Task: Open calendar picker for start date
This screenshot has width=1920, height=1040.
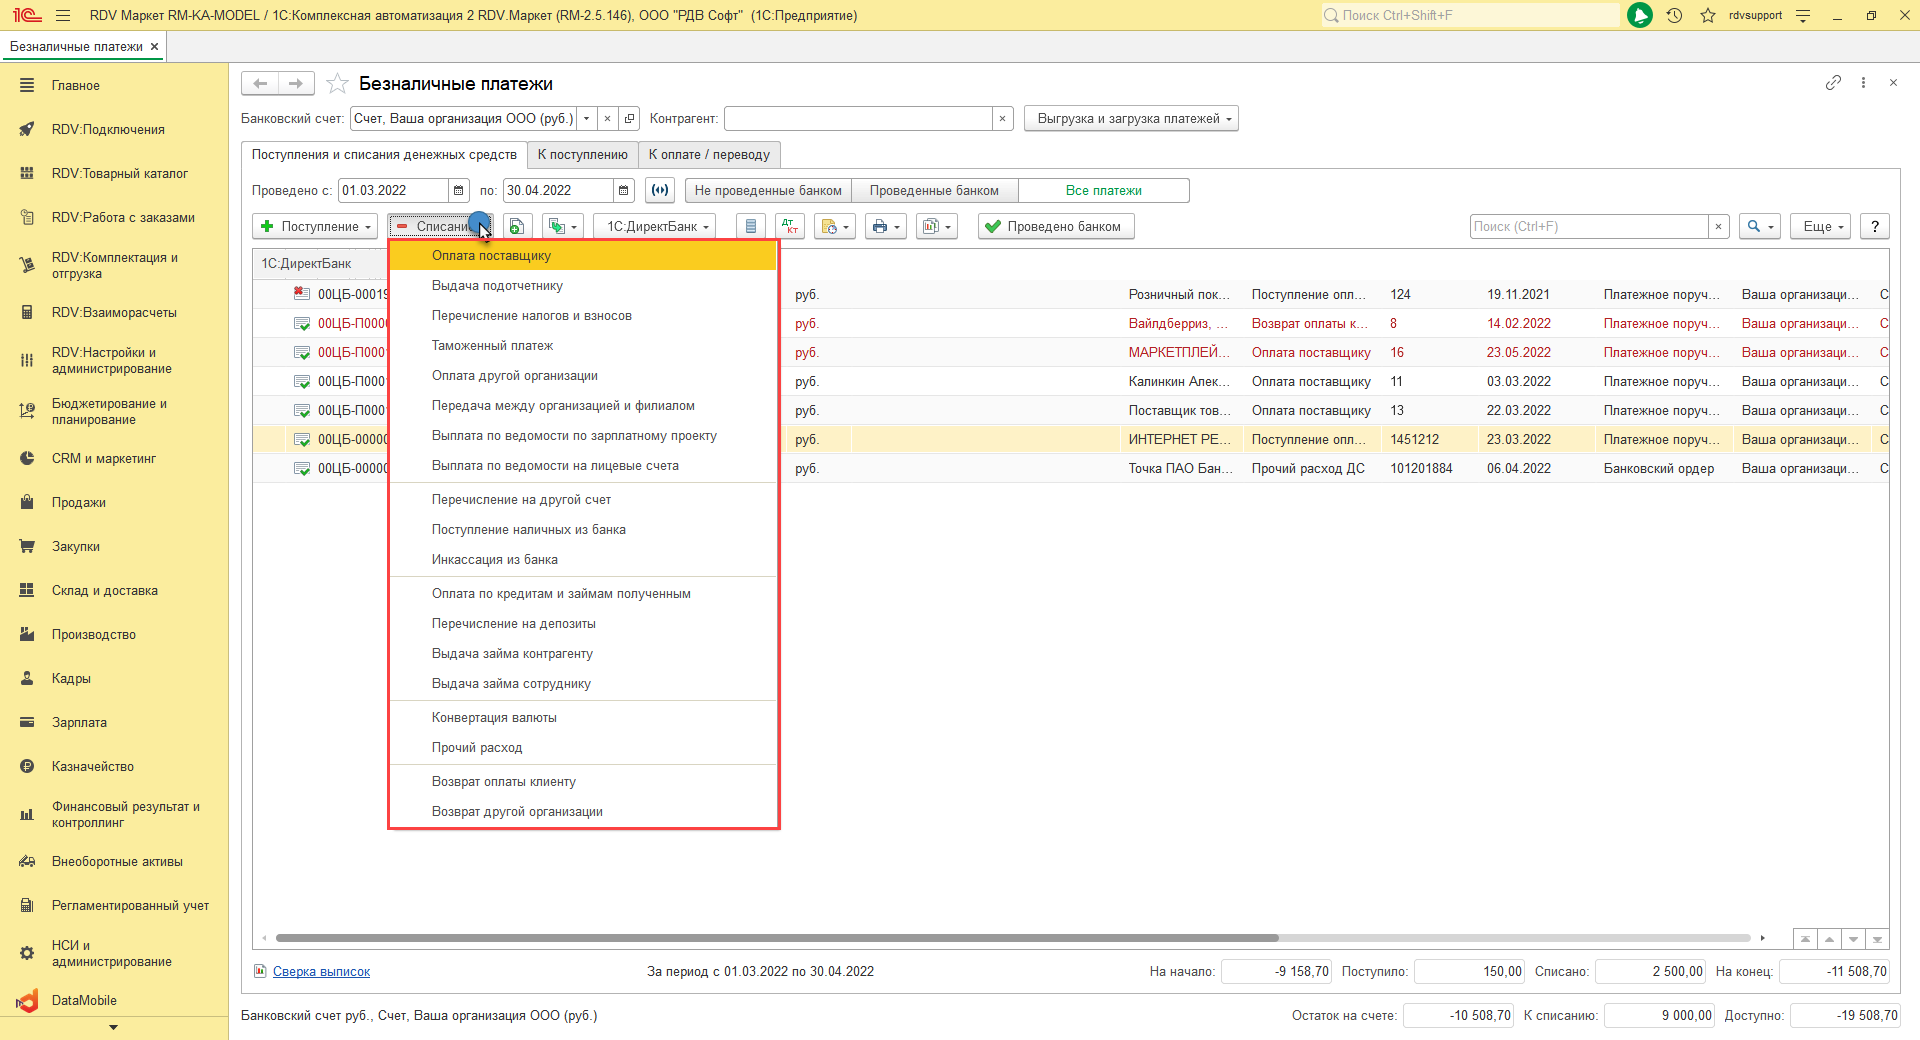Action: coord(458,191)
